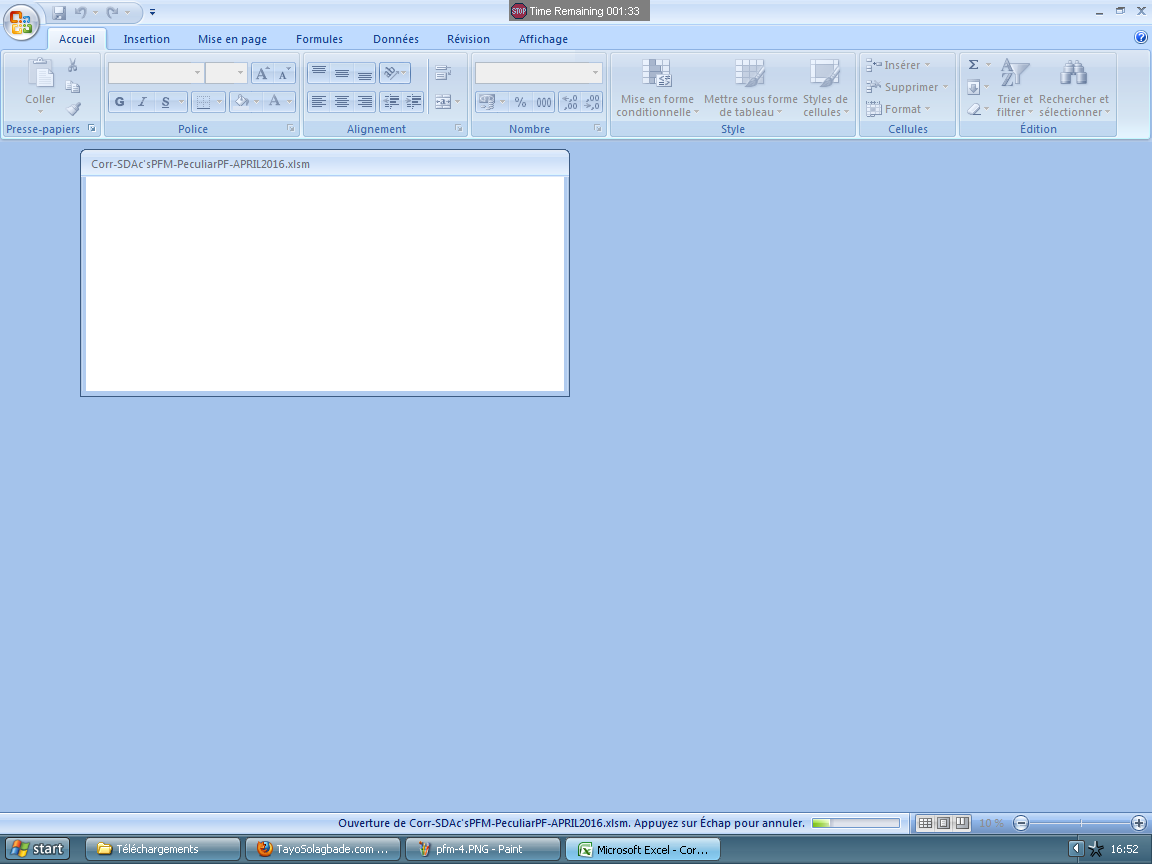Merge and center the selected cells
Viewport: 1152px width, 864px height.
tap(443, 102)
